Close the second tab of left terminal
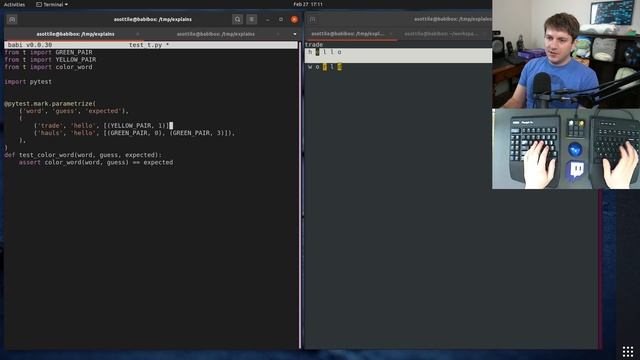Image resolution: width=640 pixels, height=360 pixels. pos(278,34)
